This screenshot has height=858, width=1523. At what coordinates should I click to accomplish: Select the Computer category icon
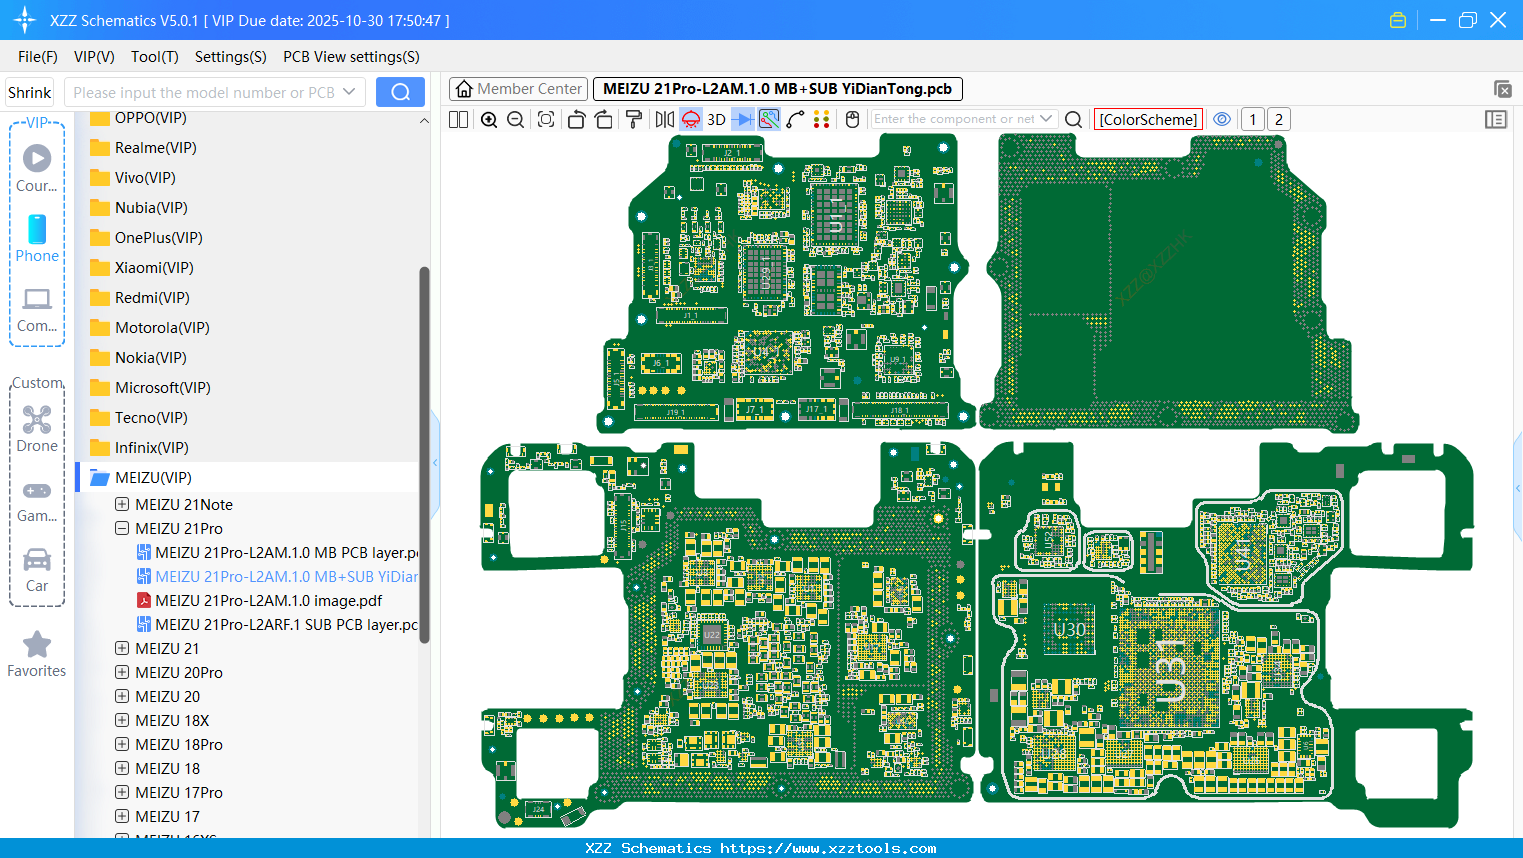[x=37, y=310]
